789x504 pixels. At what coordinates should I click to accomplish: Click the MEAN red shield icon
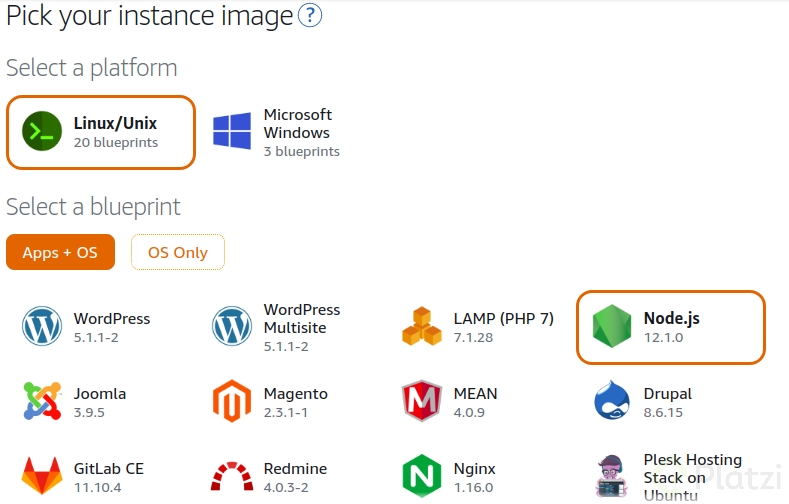(422, 401)
